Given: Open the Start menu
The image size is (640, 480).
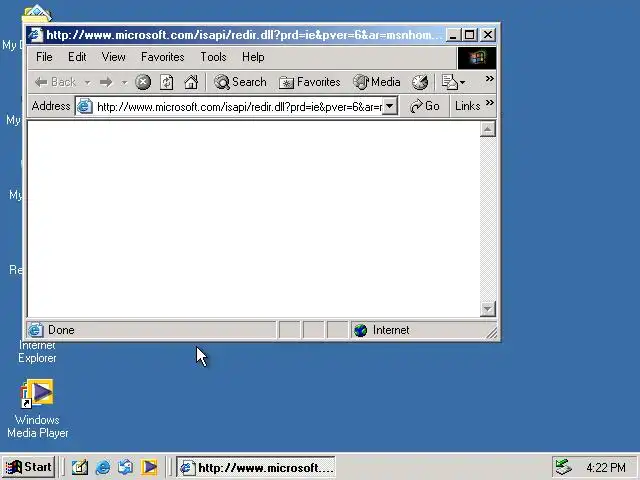Looking at the screenshot, I should coord(29,467).
